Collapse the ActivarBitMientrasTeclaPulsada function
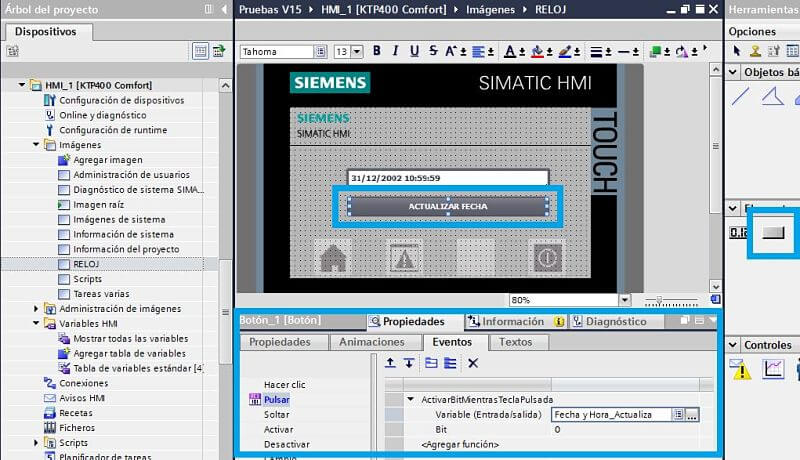Image resolution: width=800 pixels, height=460 pixels. coord(410,399)
